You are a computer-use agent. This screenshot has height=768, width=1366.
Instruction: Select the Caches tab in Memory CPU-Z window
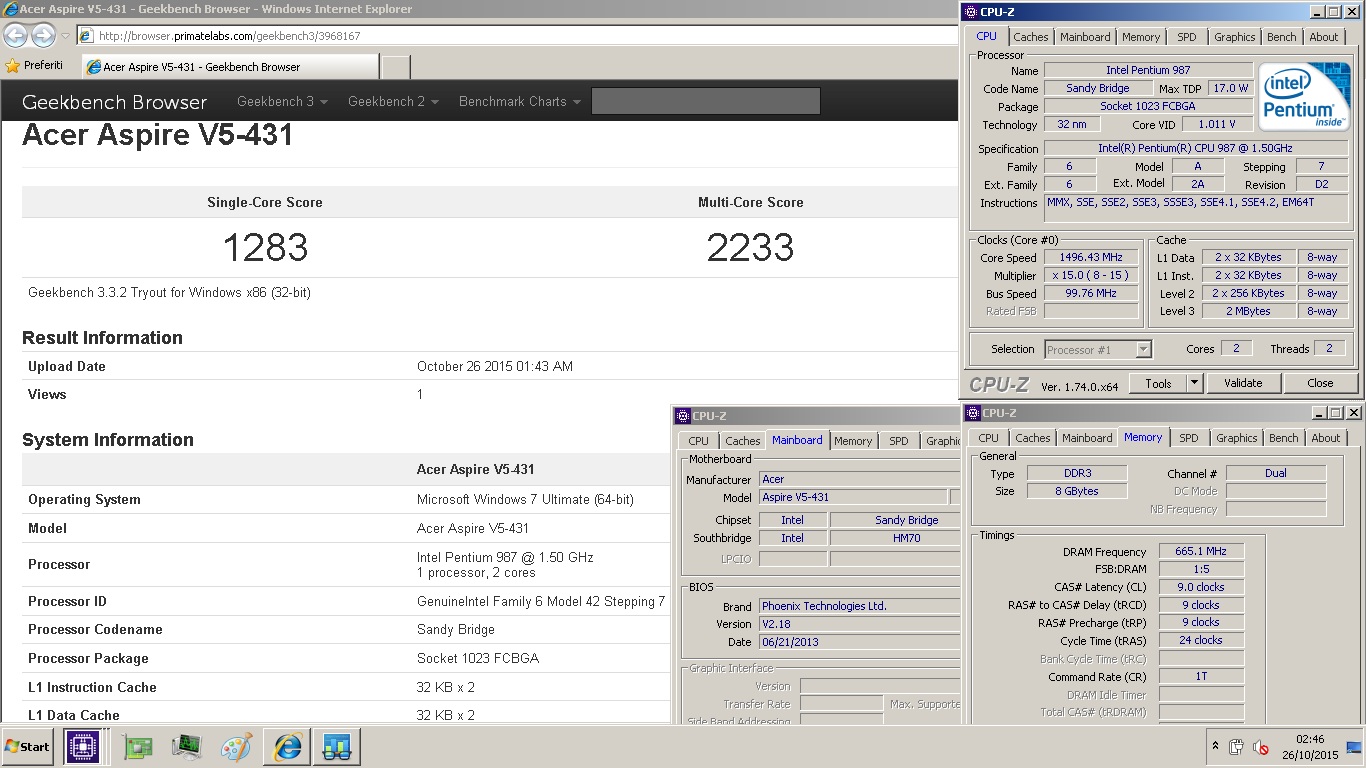point(1033,438)
